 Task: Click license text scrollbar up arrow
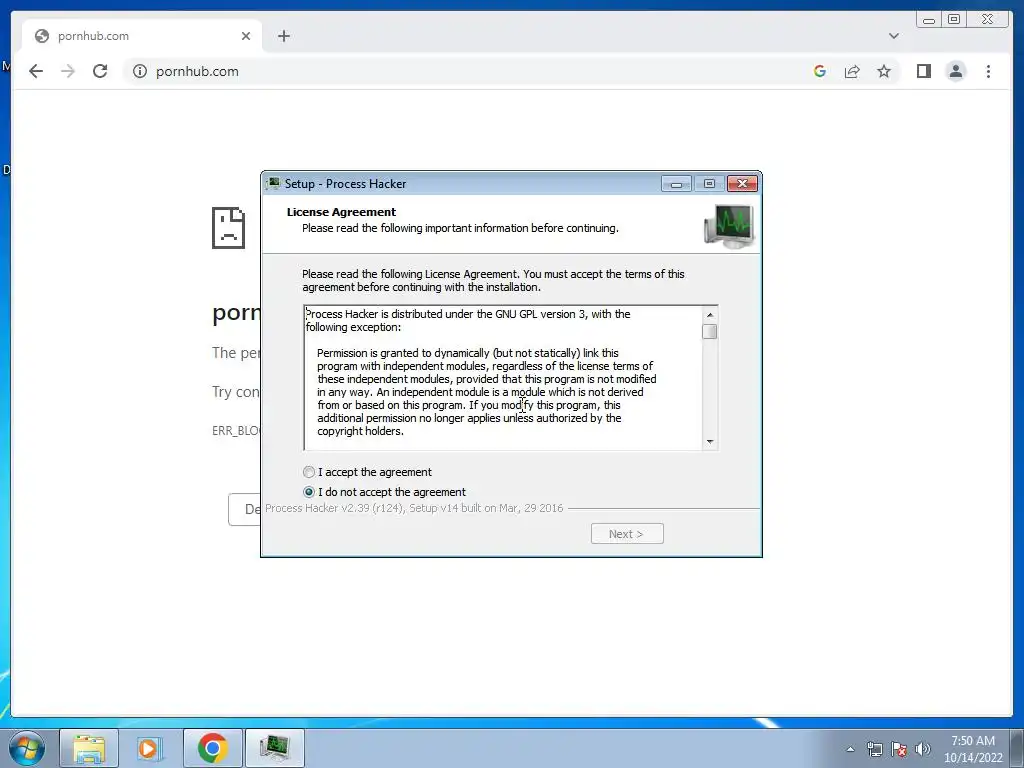click(710, 315)
